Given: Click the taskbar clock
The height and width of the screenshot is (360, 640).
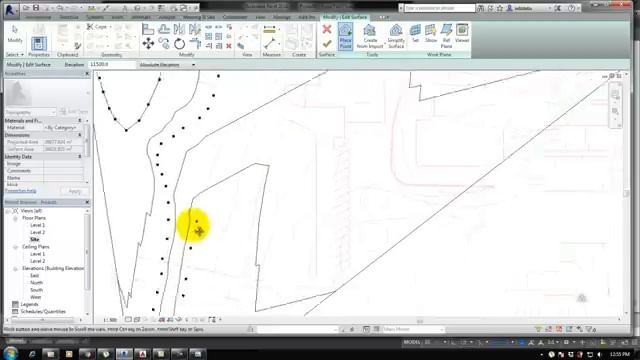Looking at the screenshot, I should (620, 354).
